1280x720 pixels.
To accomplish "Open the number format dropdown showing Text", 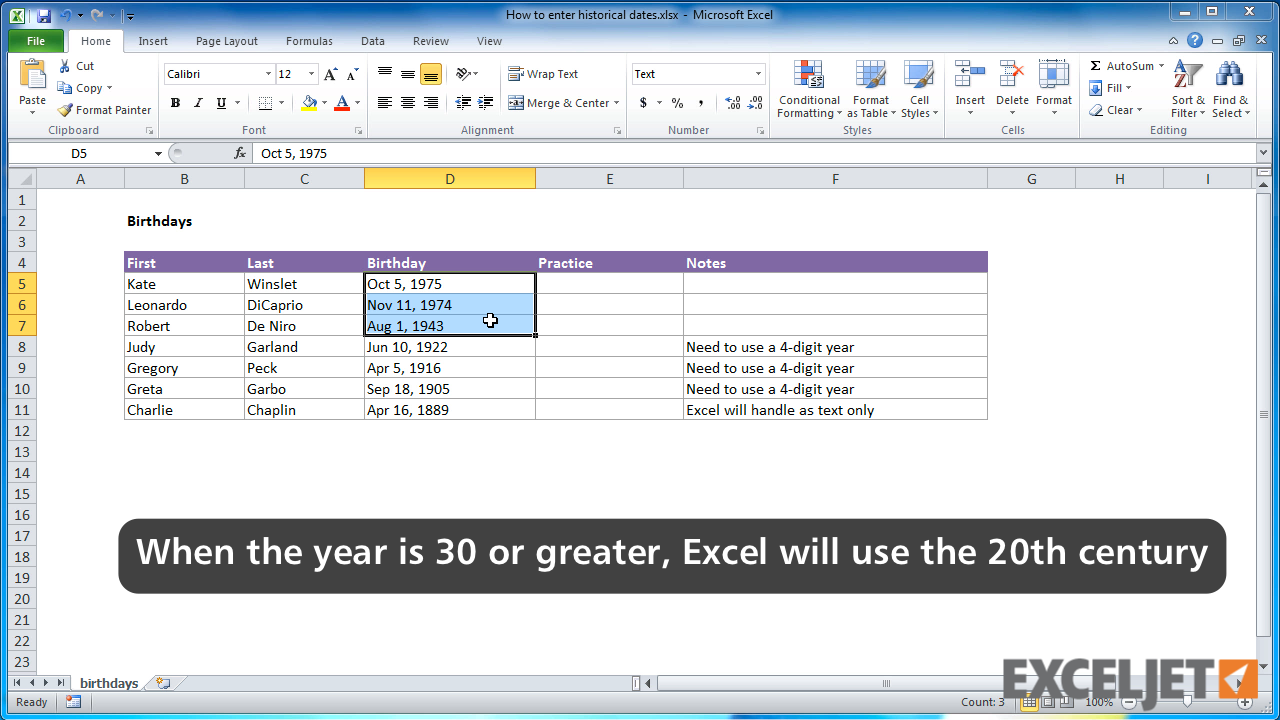I will (758, 74).
